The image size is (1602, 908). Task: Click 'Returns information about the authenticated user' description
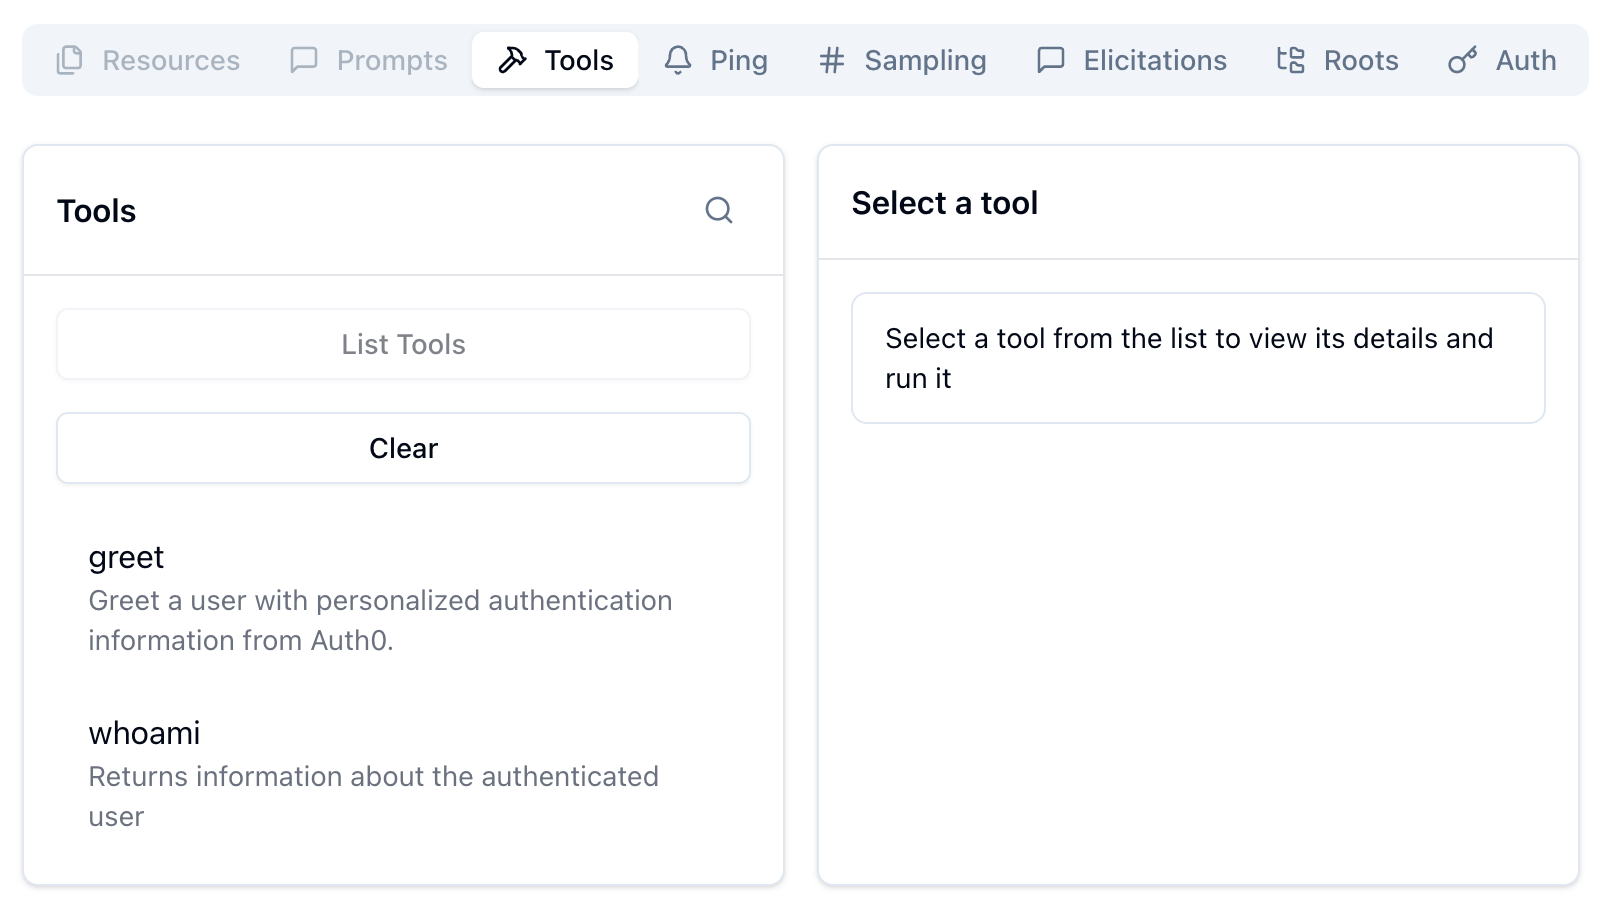373,796
